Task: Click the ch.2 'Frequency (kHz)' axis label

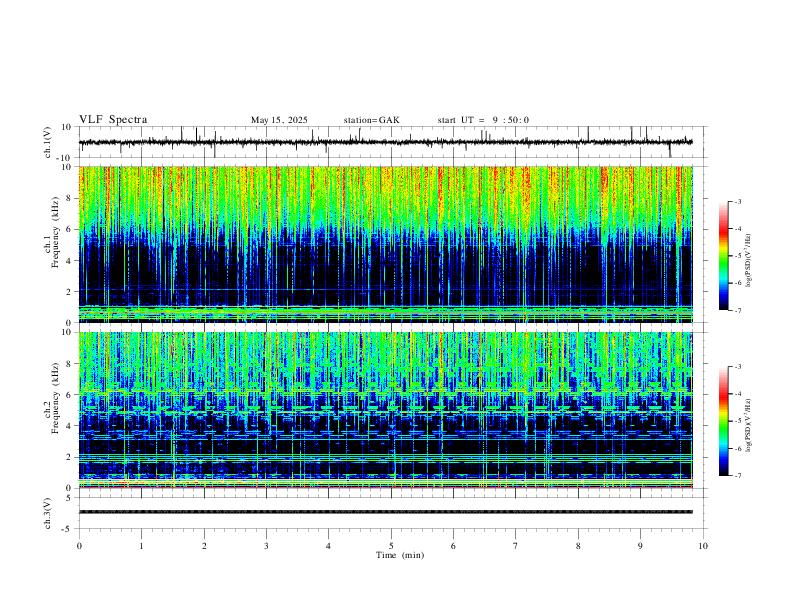Action: point(56,398)
